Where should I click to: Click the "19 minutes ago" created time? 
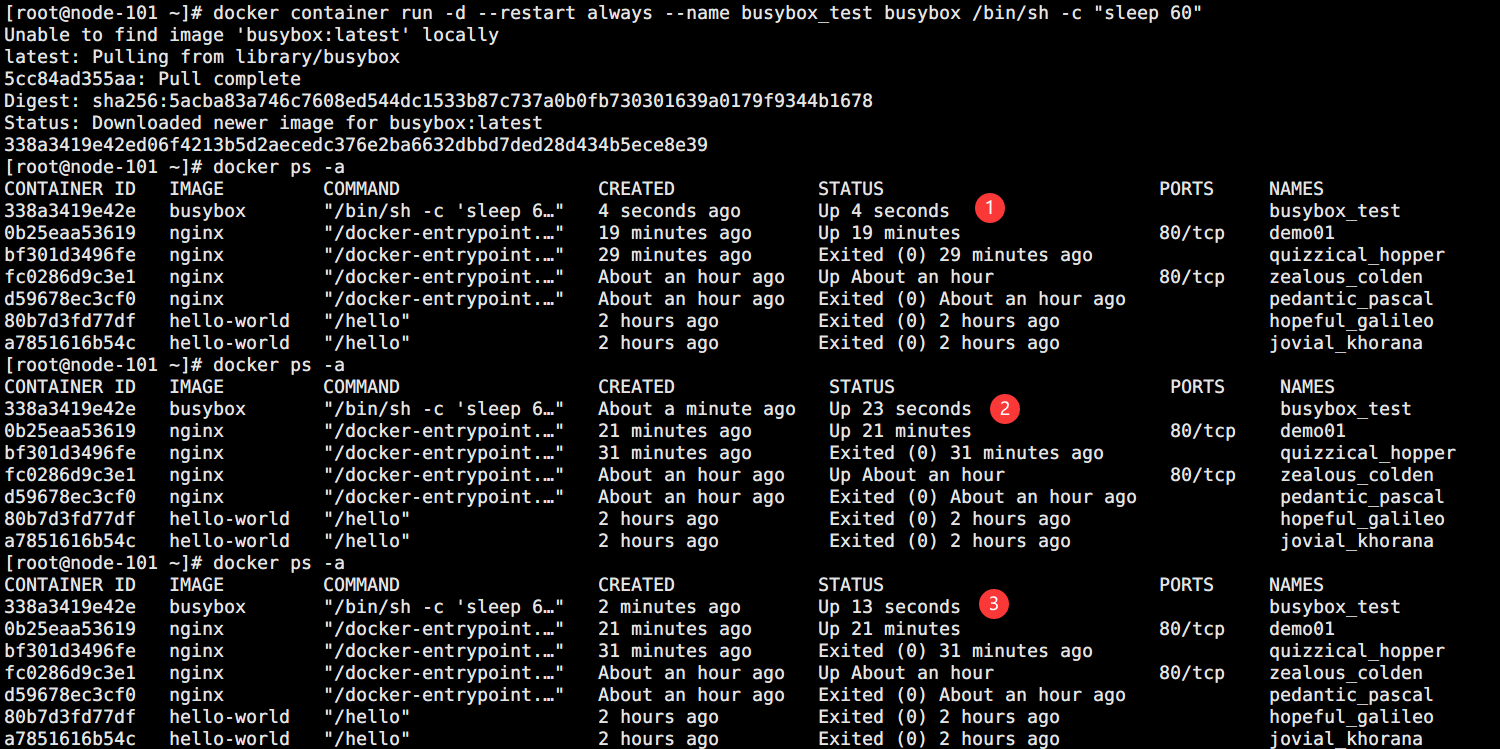[x=674, y=233]
